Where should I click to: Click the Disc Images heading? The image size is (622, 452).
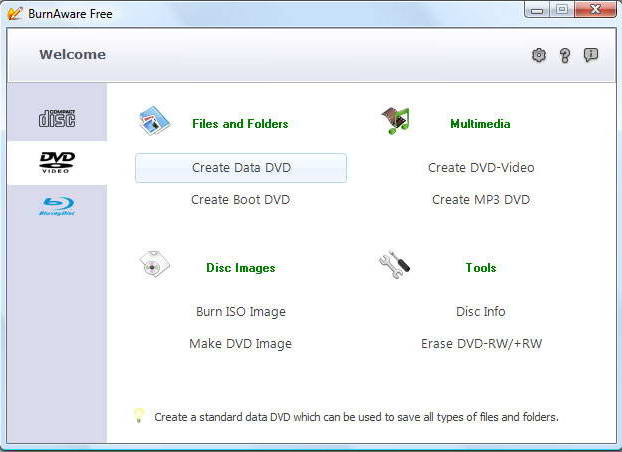(x=240, y=268)
